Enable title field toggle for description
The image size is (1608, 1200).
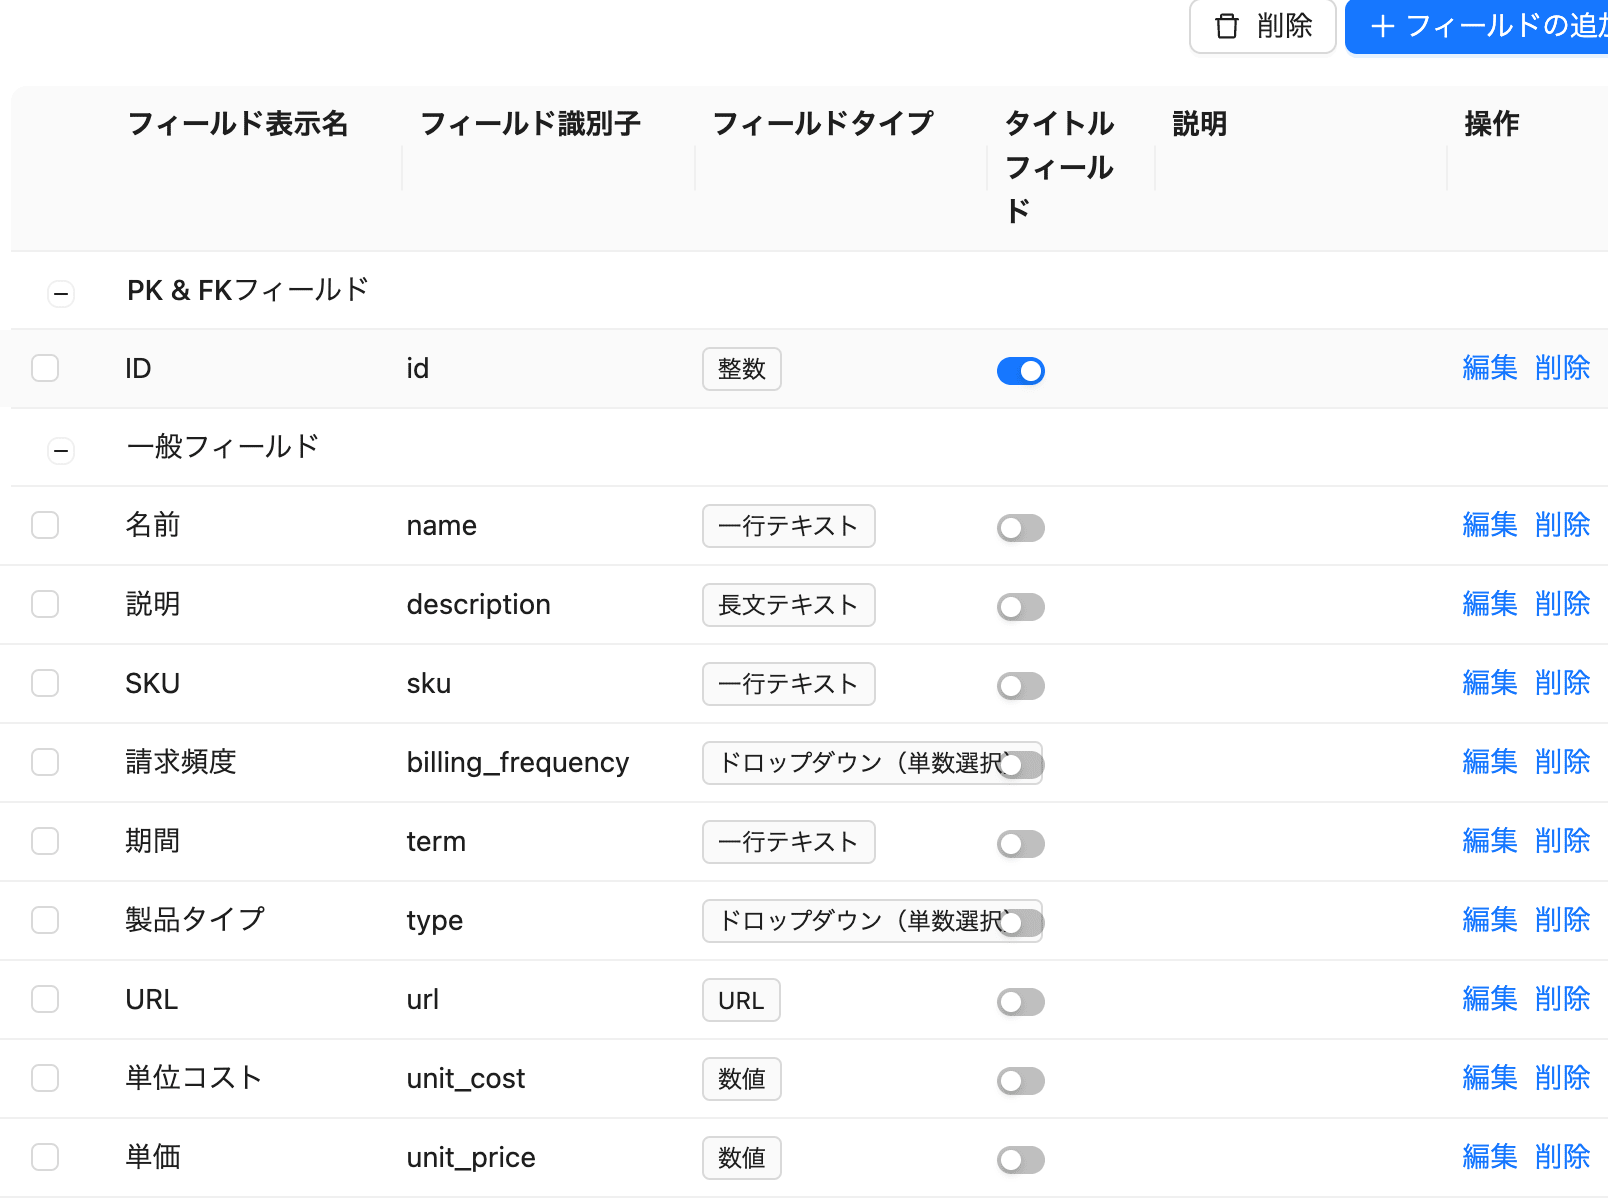click(1020, 607)
